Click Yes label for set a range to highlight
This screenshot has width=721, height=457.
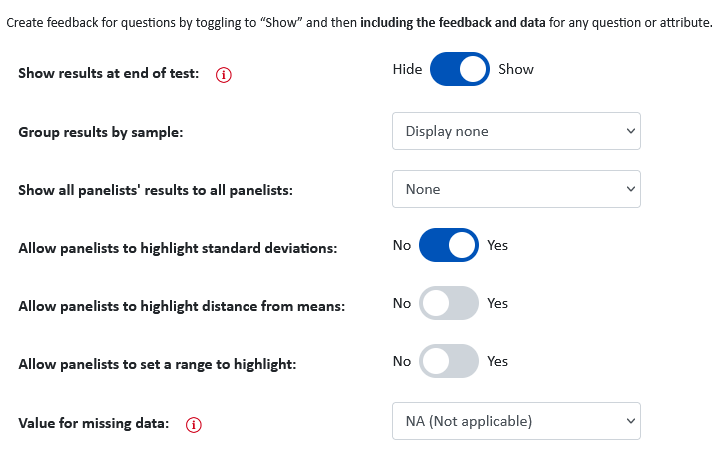click(498, 361)
